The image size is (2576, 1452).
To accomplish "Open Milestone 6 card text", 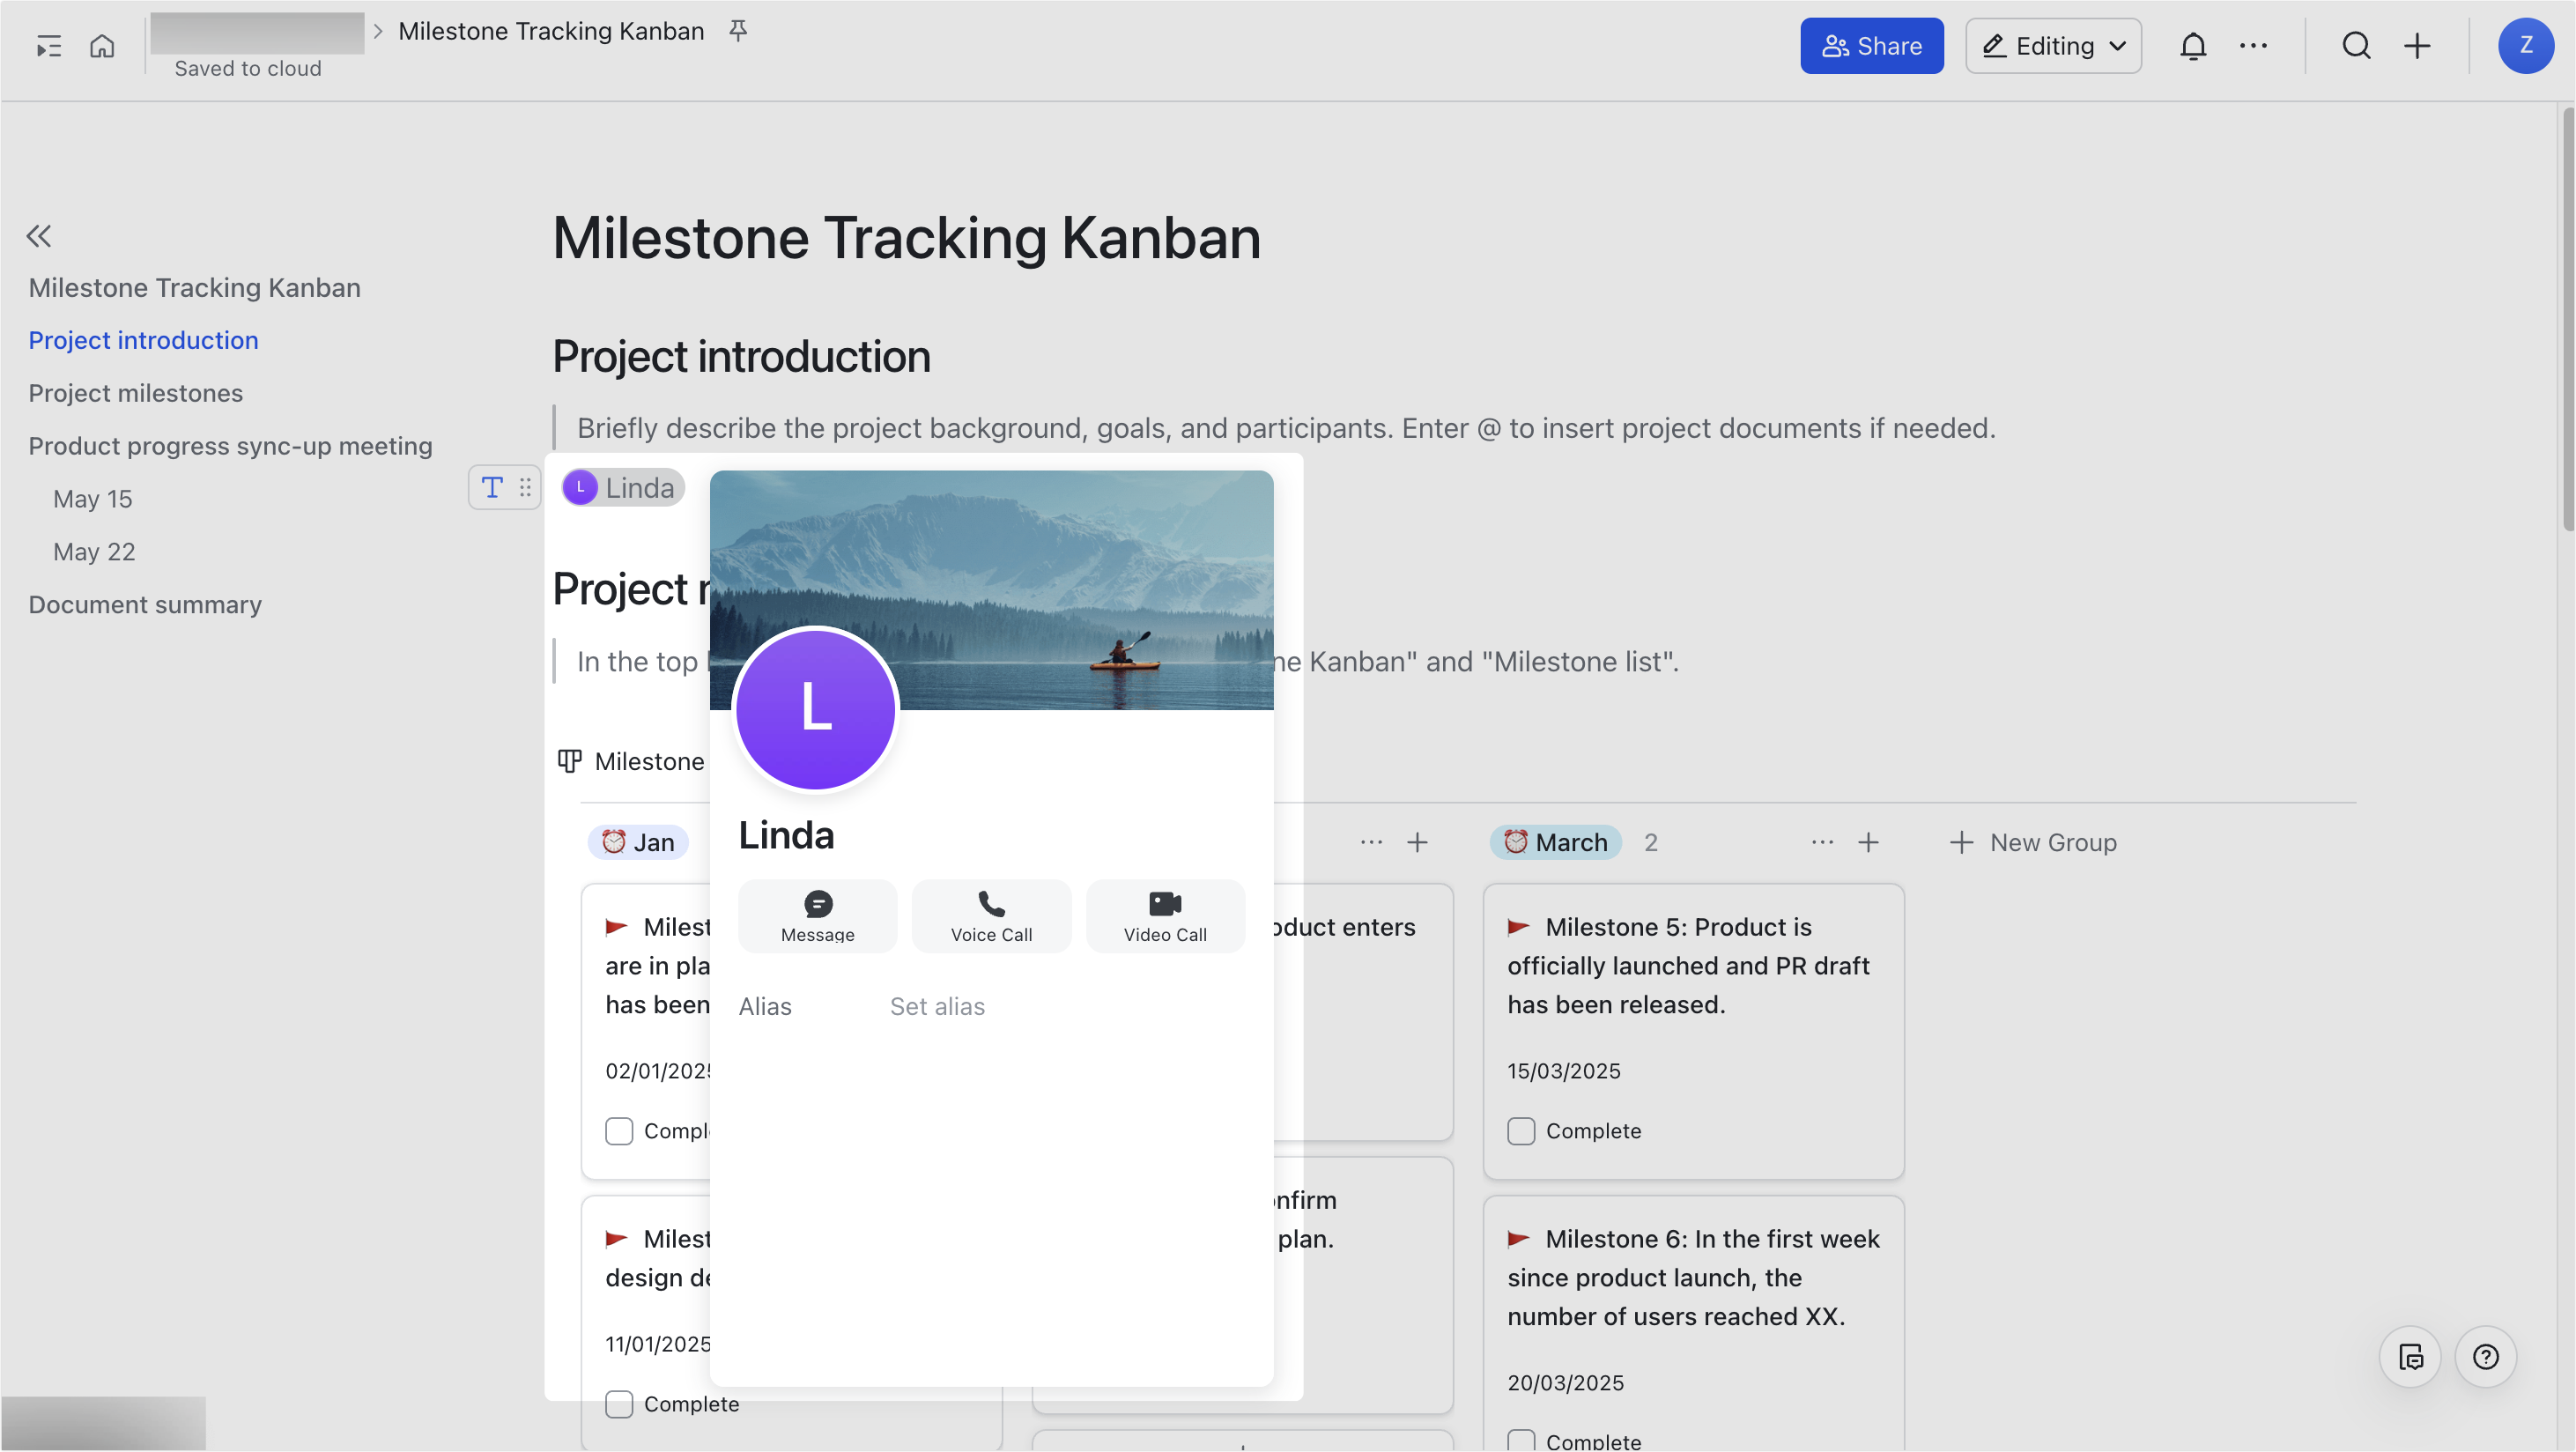I will [x=1693, y=1278].
